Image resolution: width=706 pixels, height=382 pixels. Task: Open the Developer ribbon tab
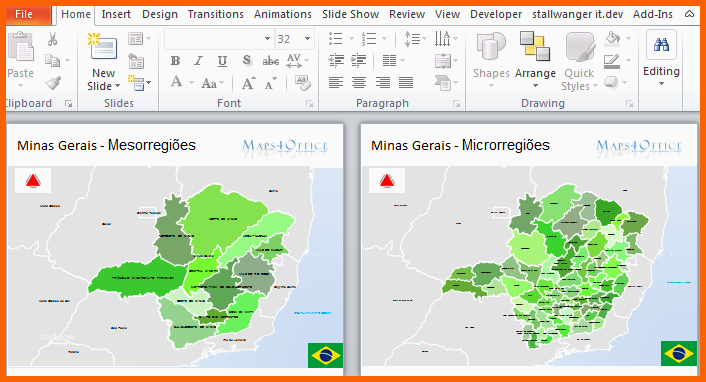point(496,14)
